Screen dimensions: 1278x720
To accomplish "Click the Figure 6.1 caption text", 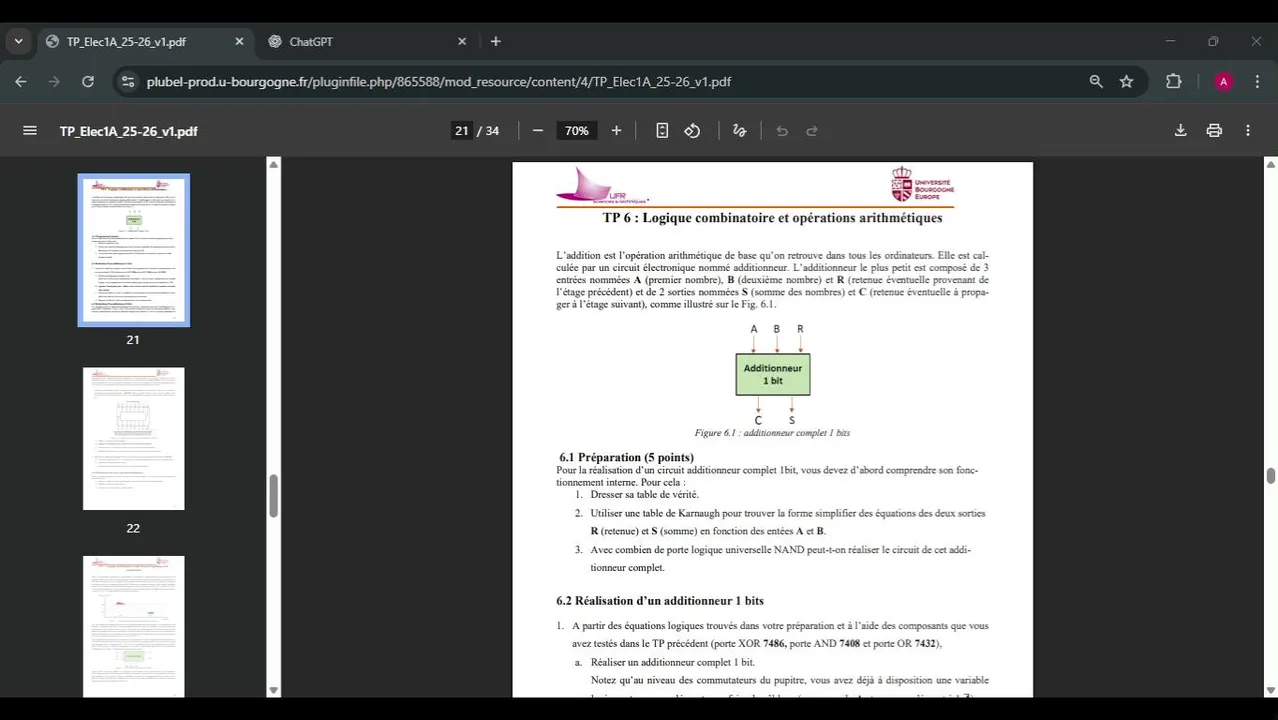I will click(x=772, y=433).
